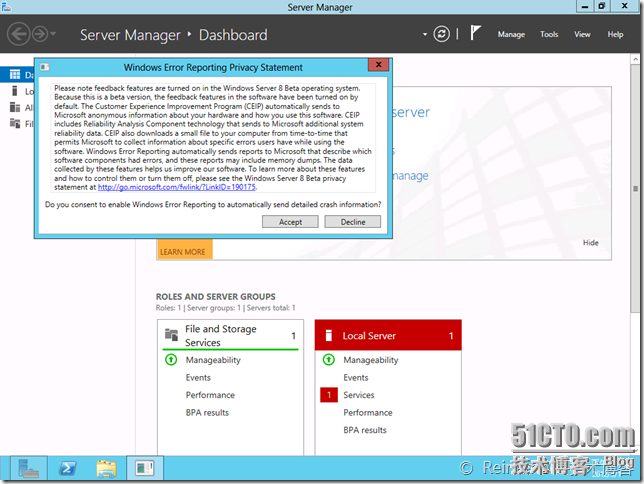Click the vertical scrollbar thumb
Image resolution: width=644 pixels, height=484 pixels.
[635, 189]
